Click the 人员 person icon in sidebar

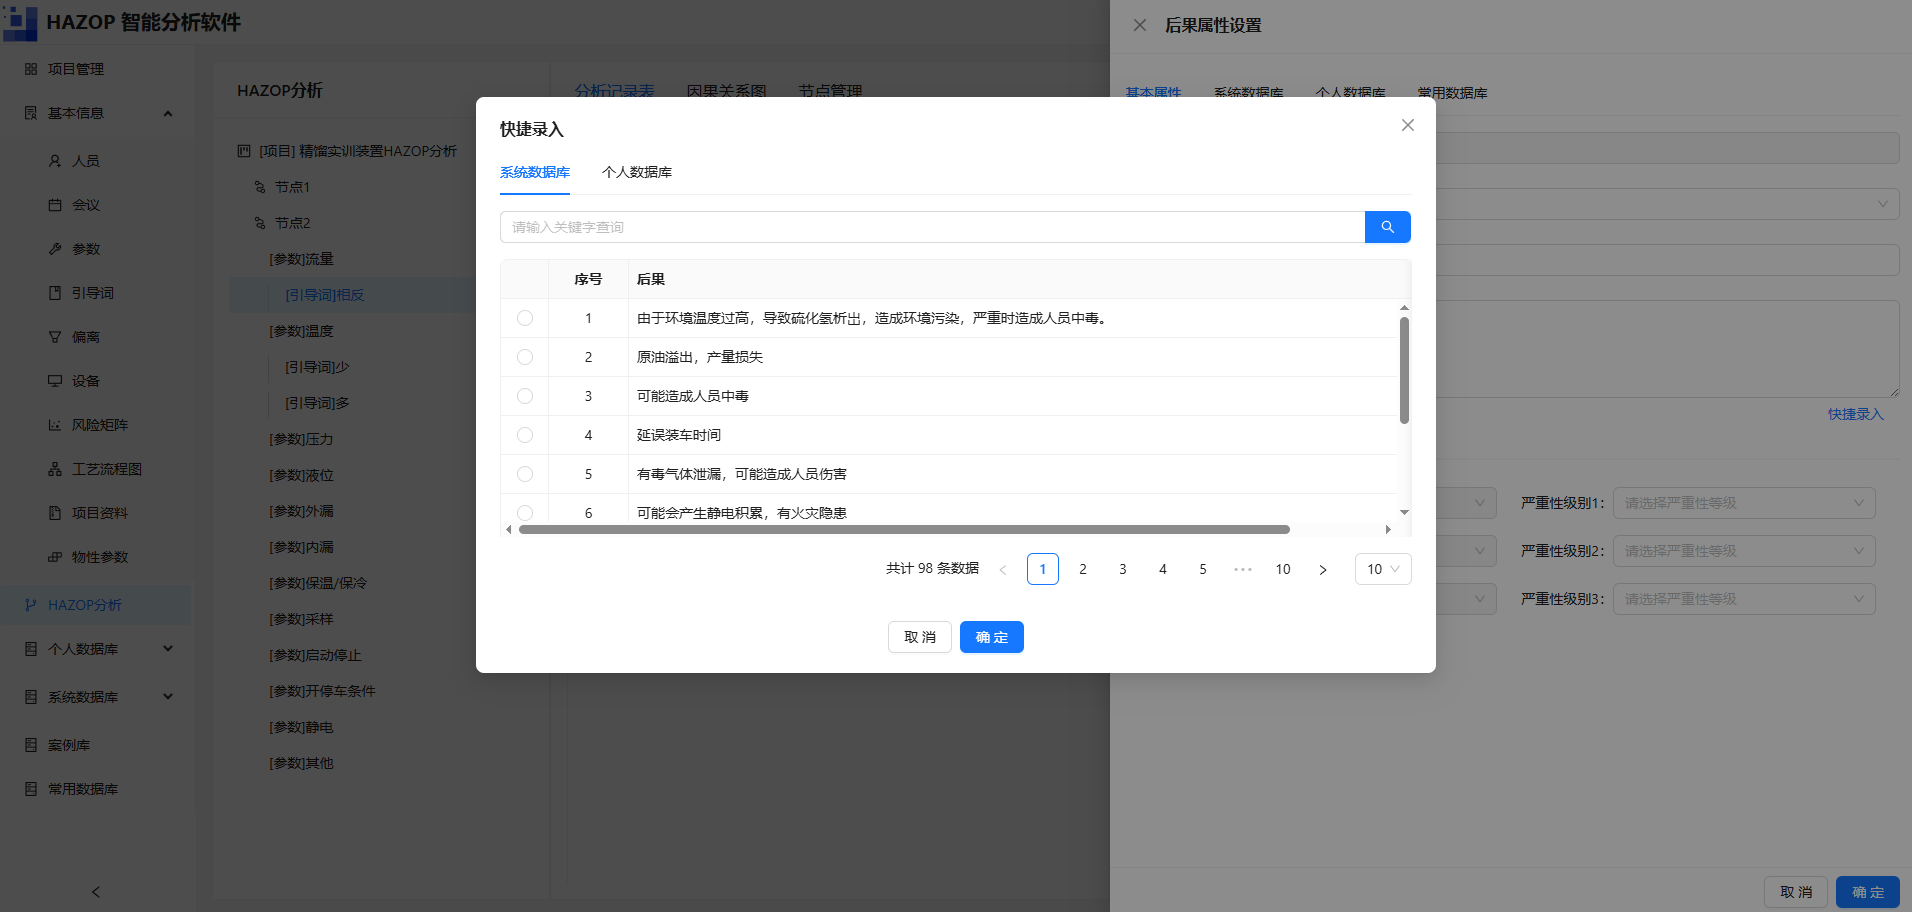pos(55,161)
